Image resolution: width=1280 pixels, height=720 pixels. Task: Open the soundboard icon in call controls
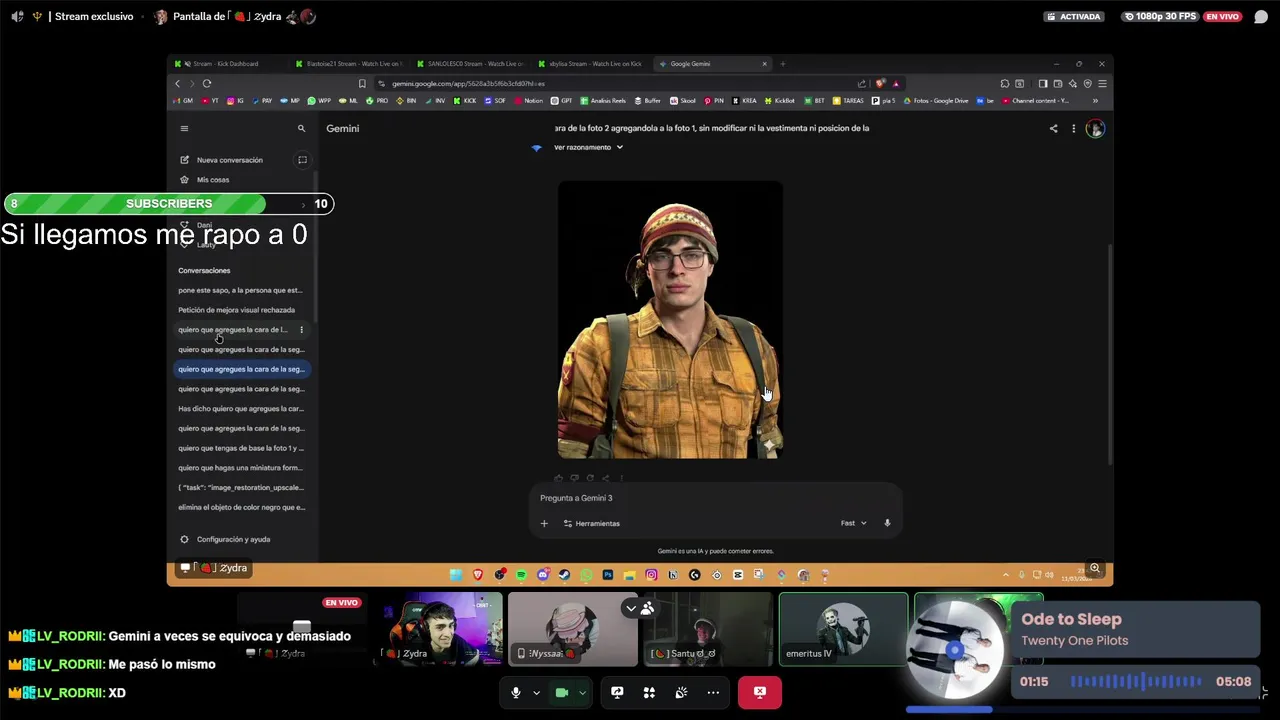coord(681,692)
